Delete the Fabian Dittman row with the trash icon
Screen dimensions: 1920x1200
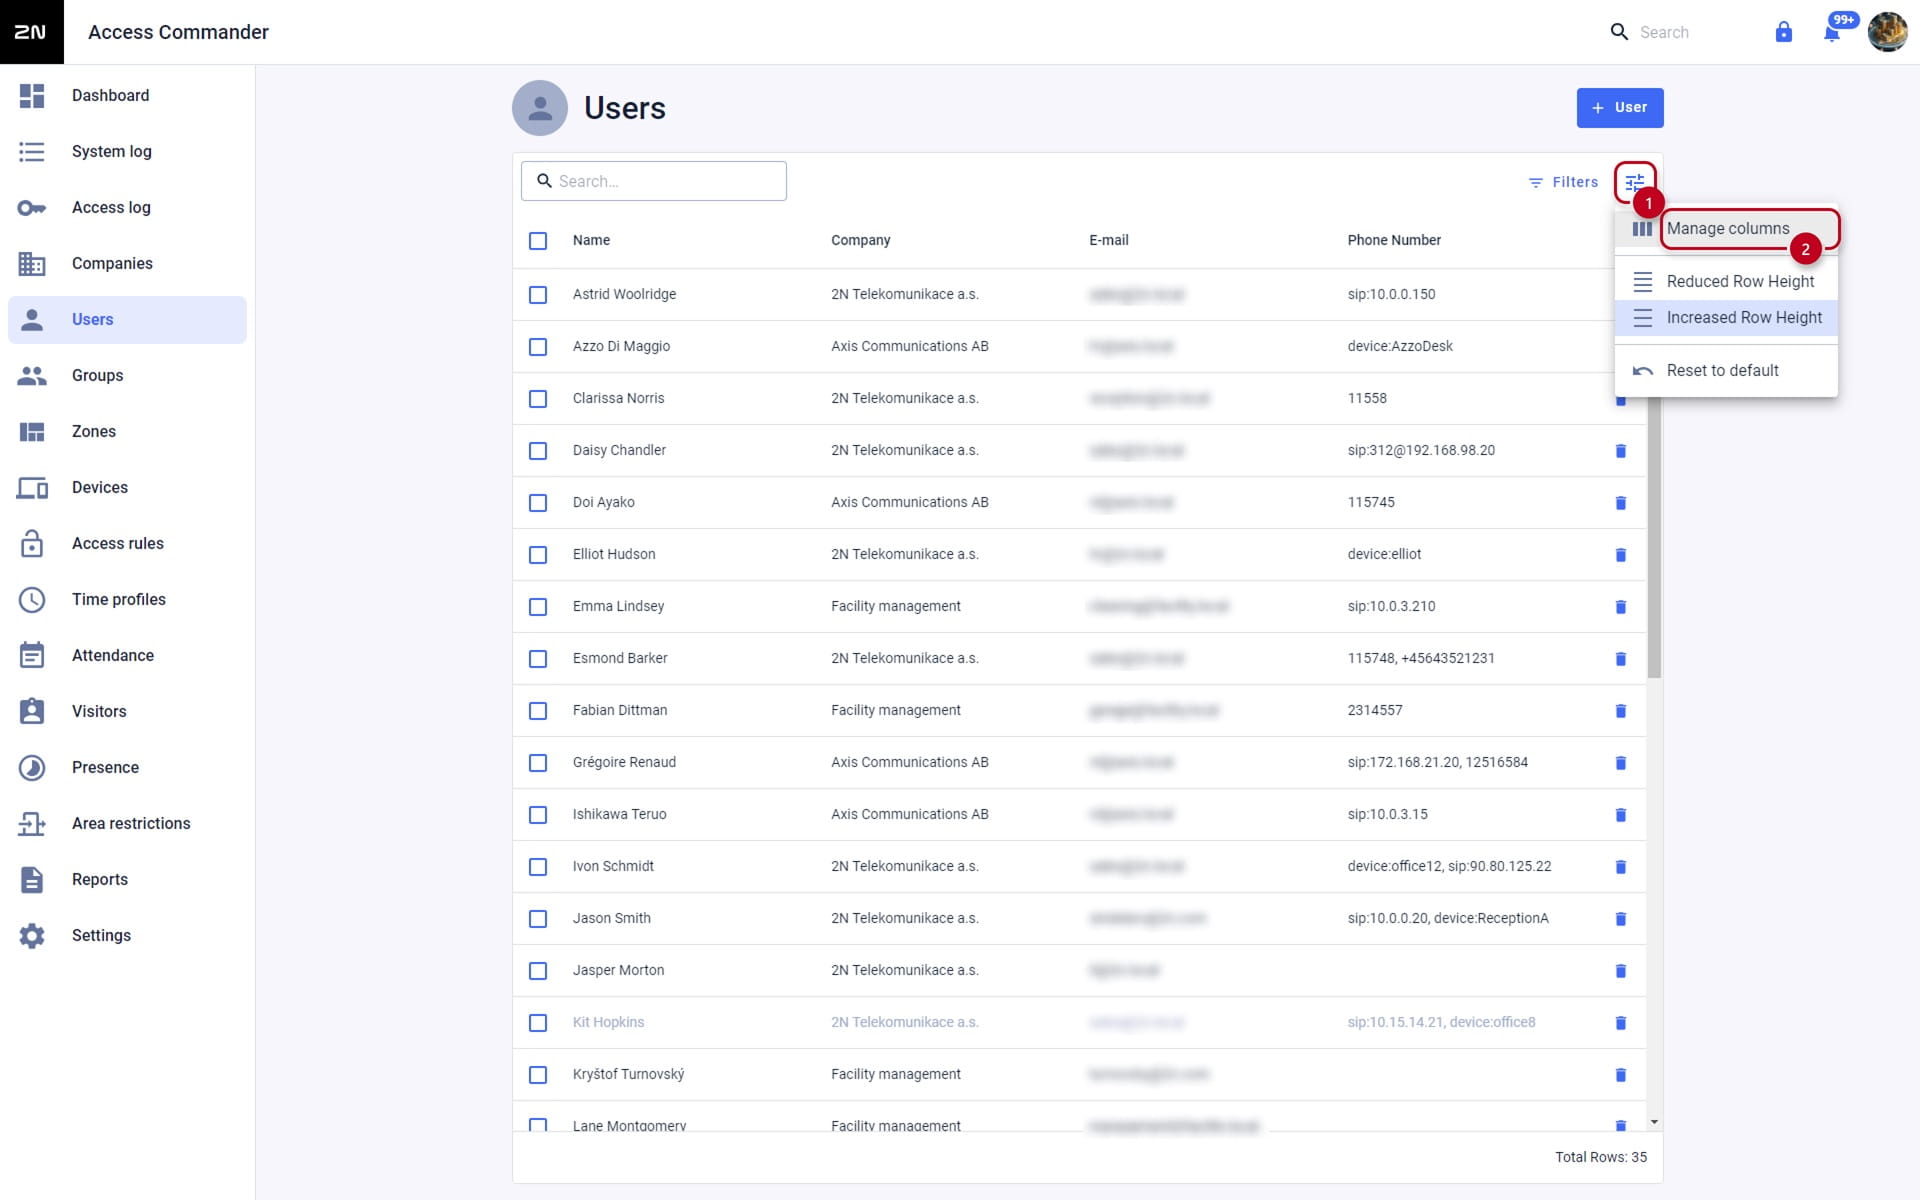click(x=1621, y=711)
